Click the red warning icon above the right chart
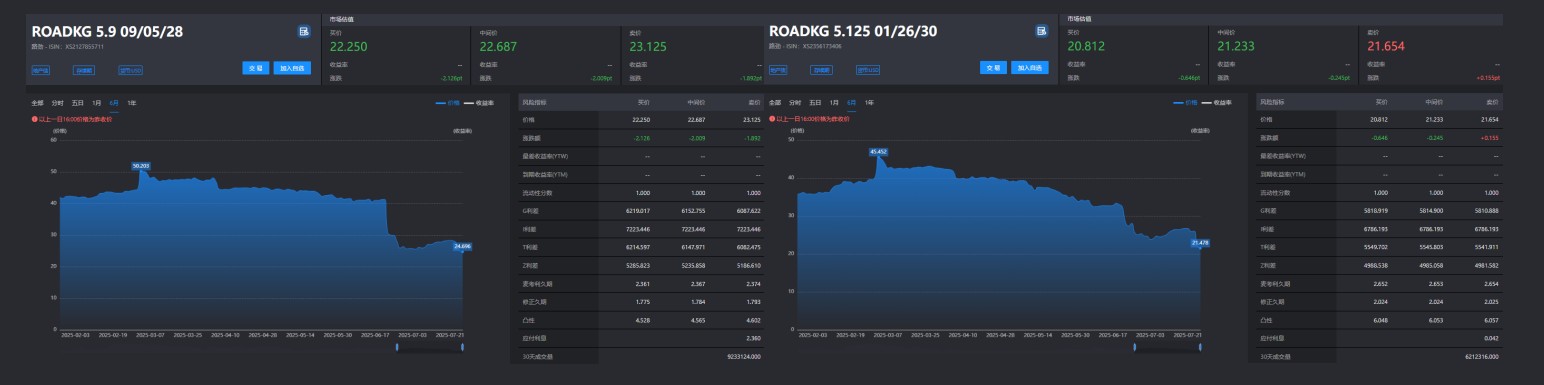The height and width of the screenshot is (385, 1544). pyautogui.click(x=772, y=119)
